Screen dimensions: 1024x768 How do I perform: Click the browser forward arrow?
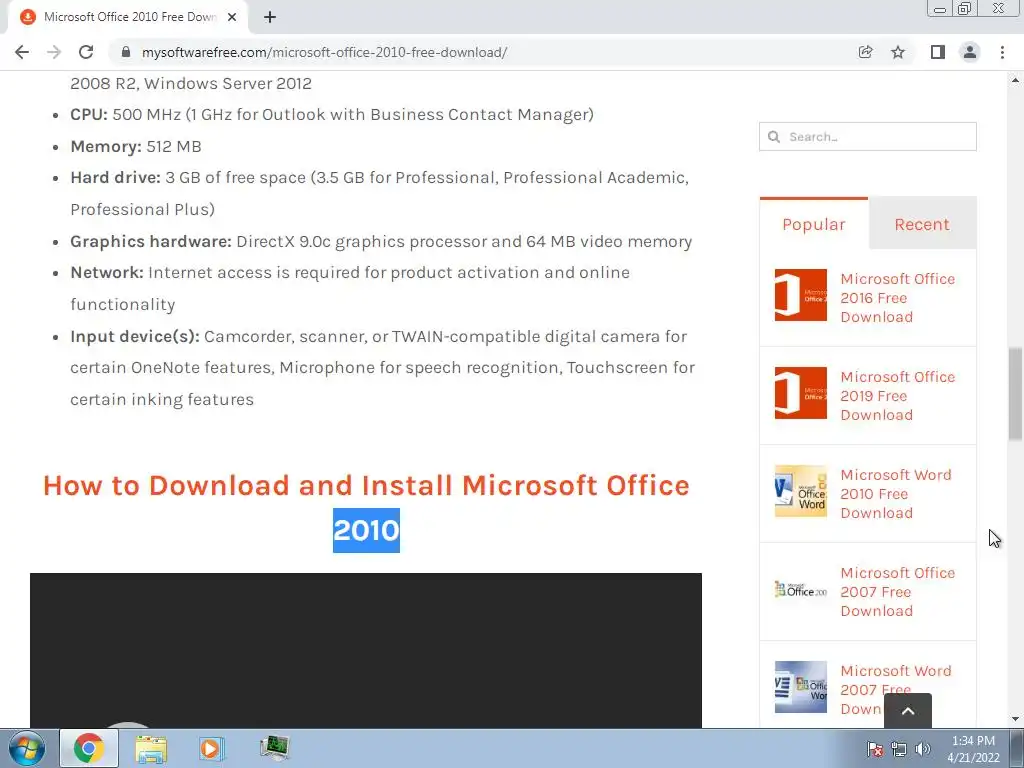point(54,52)
